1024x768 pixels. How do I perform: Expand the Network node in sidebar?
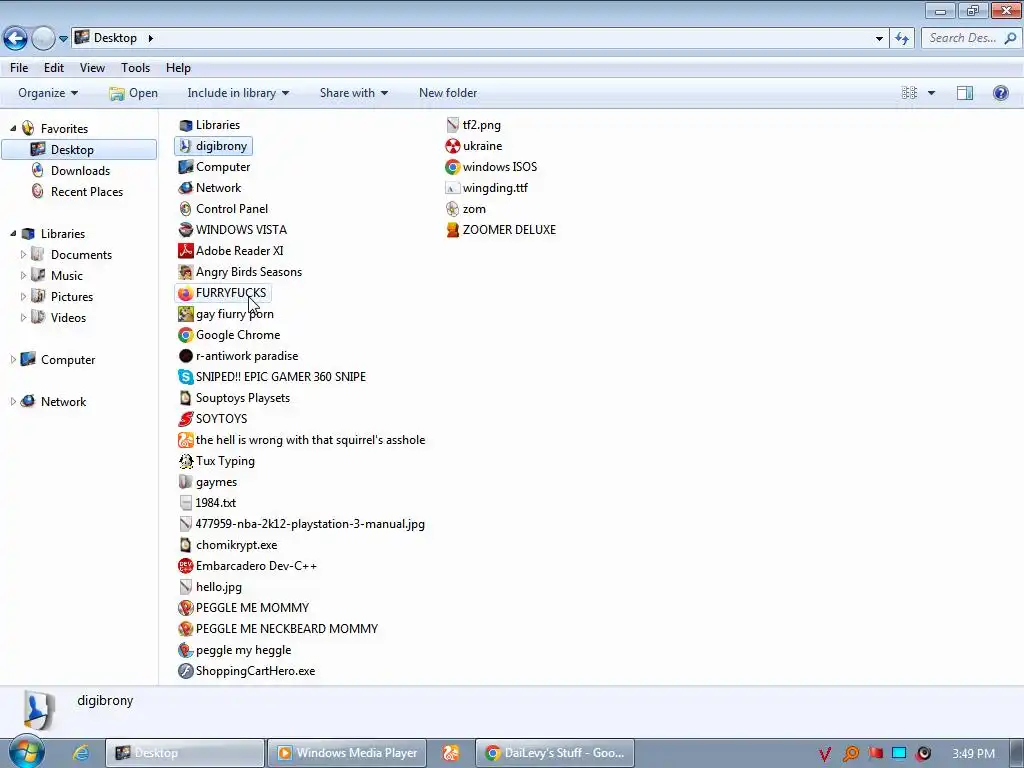coord(13,402)
